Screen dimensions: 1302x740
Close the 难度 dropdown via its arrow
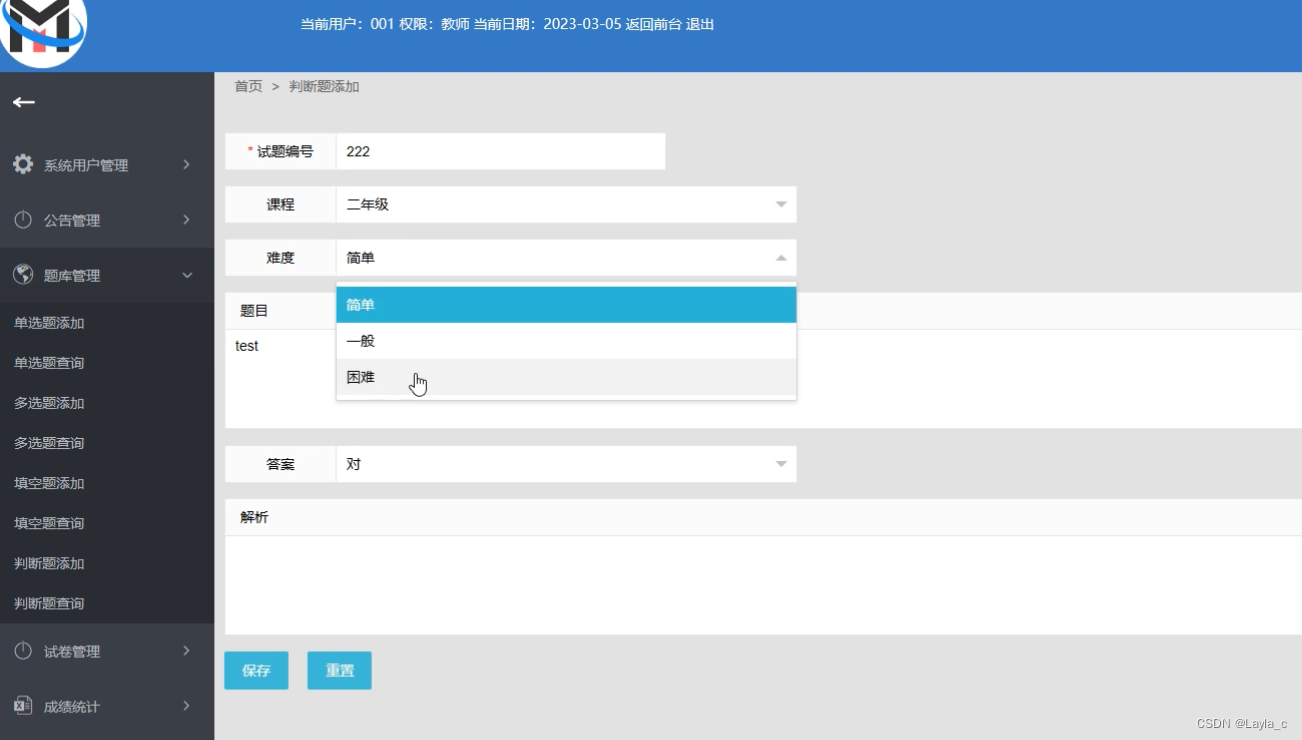coord(781,258)
